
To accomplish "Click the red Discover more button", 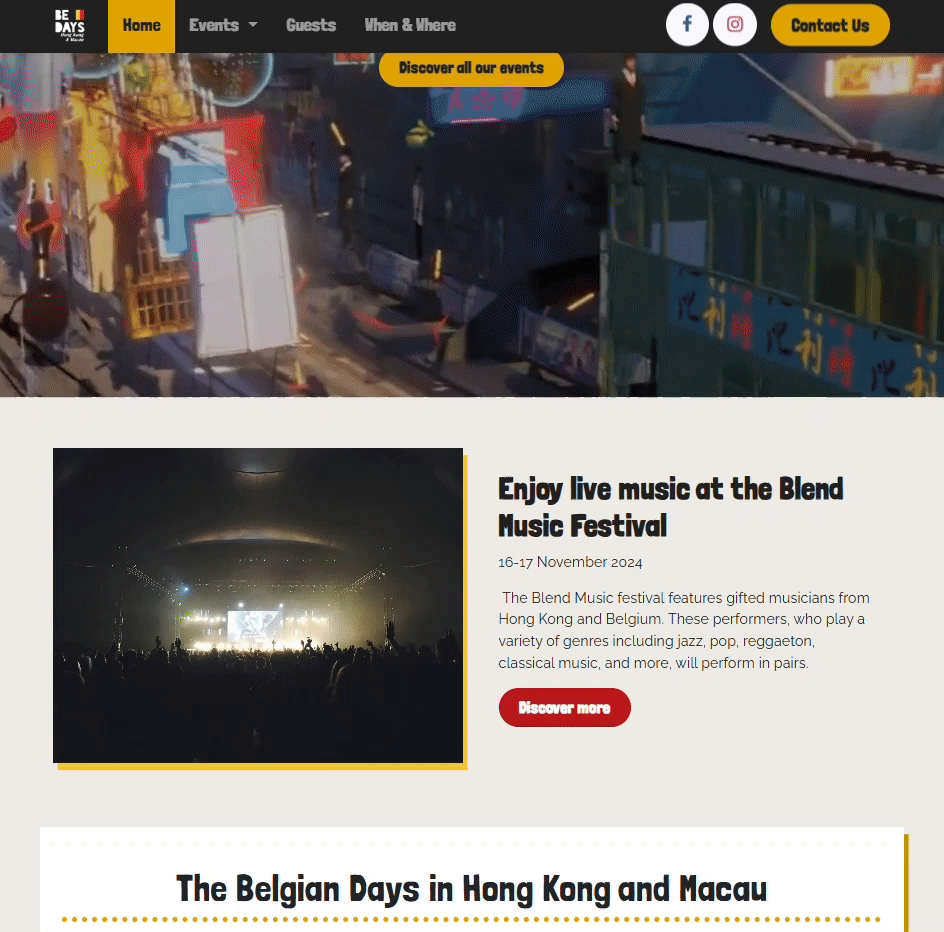I will pyautogui.click(x=565, y=707).
